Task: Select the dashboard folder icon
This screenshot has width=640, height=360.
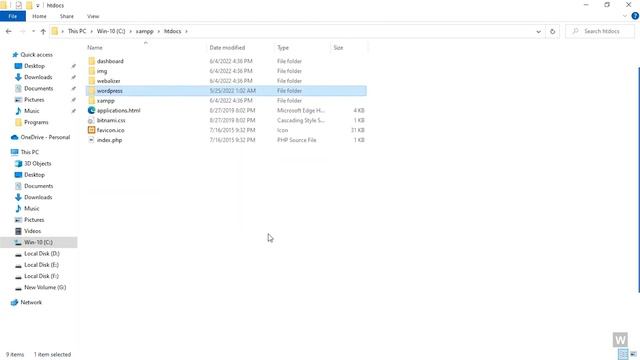Action: click(91, 61)
